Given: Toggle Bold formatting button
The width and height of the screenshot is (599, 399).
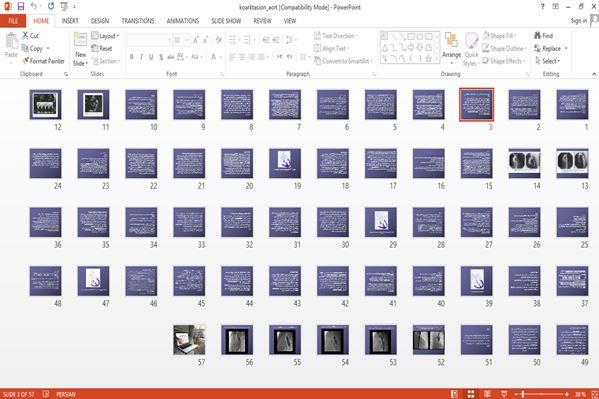Looking at the screenshot, I should tap(131, 57).
